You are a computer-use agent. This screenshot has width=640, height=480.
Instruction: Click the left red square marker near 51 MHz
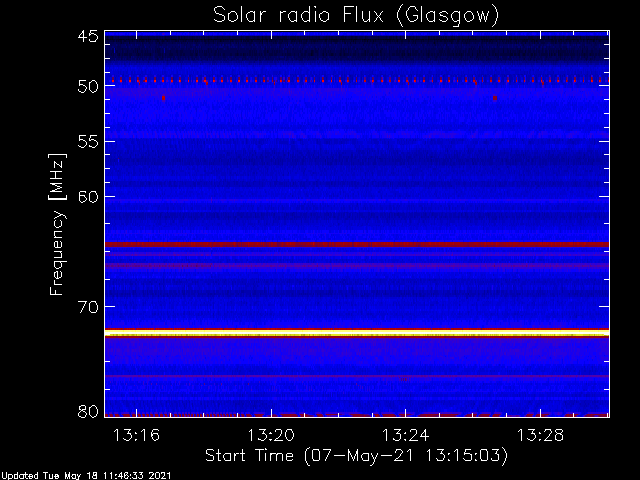pyautogui.click(x=164, y=98)
